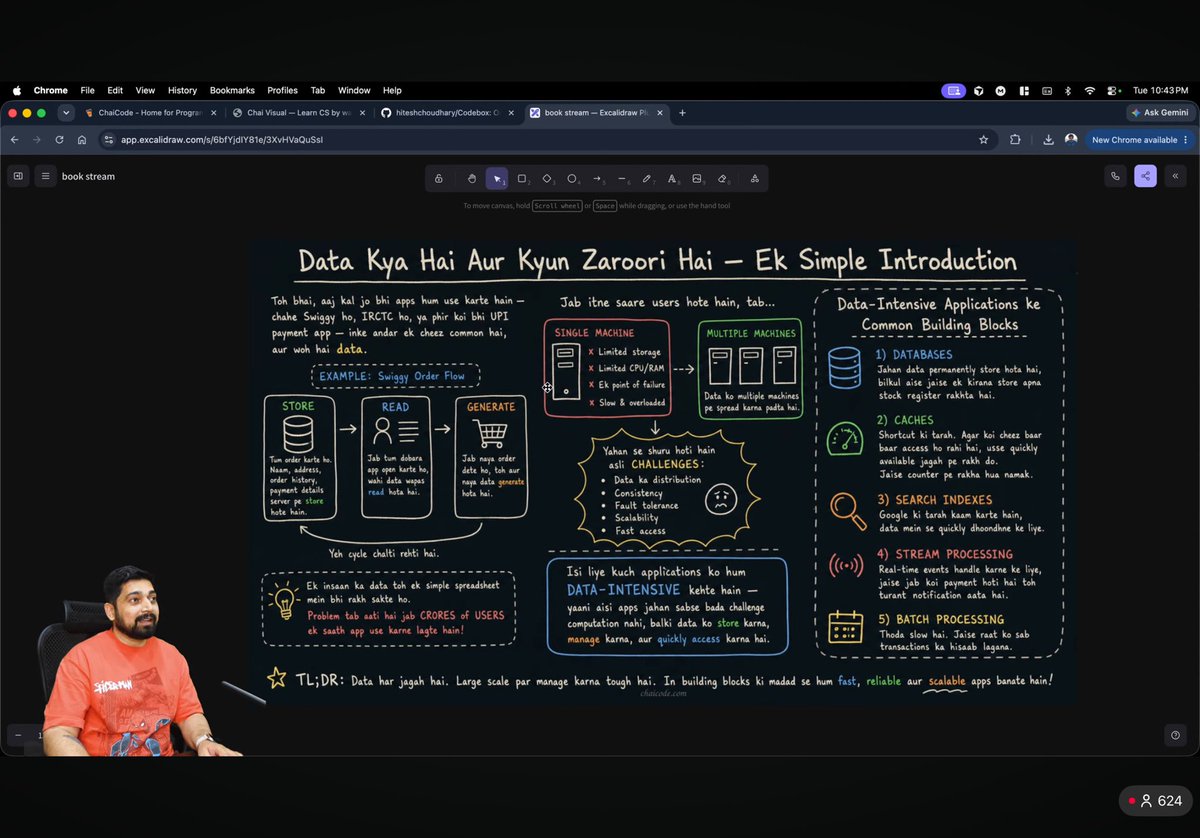Open the more shapes tools icon
Screen dimensions: 1200x838
pos(754,178)
